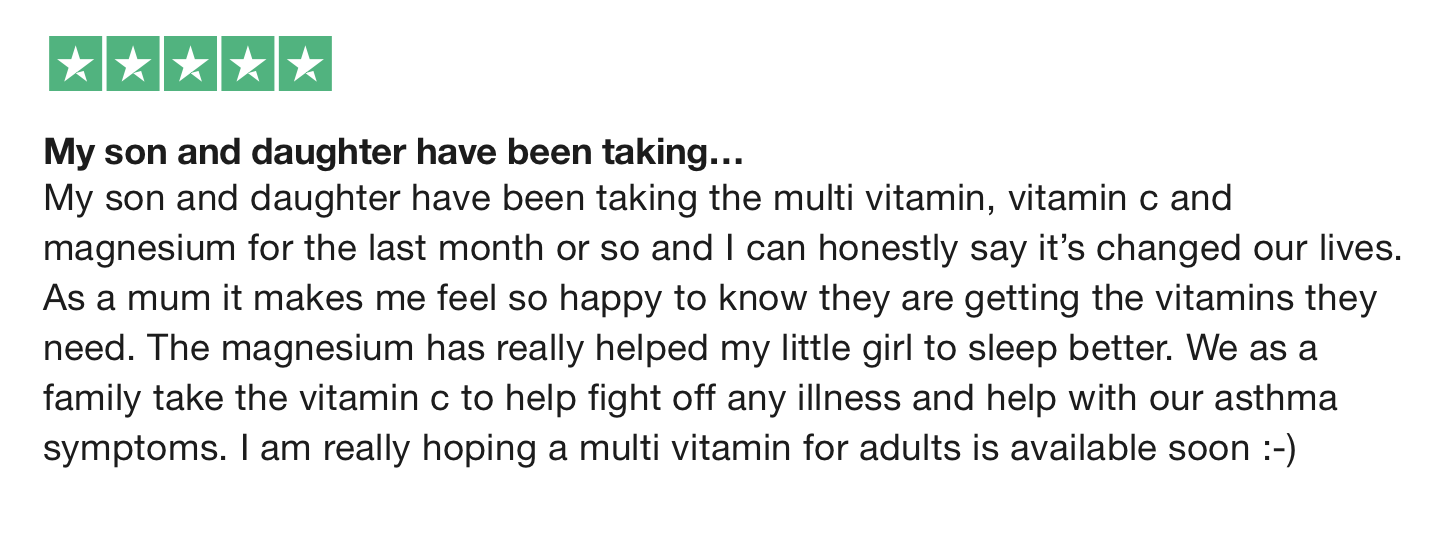Select the third star in the rating
The image size is (1446, 540).
(x=190, y=65)
